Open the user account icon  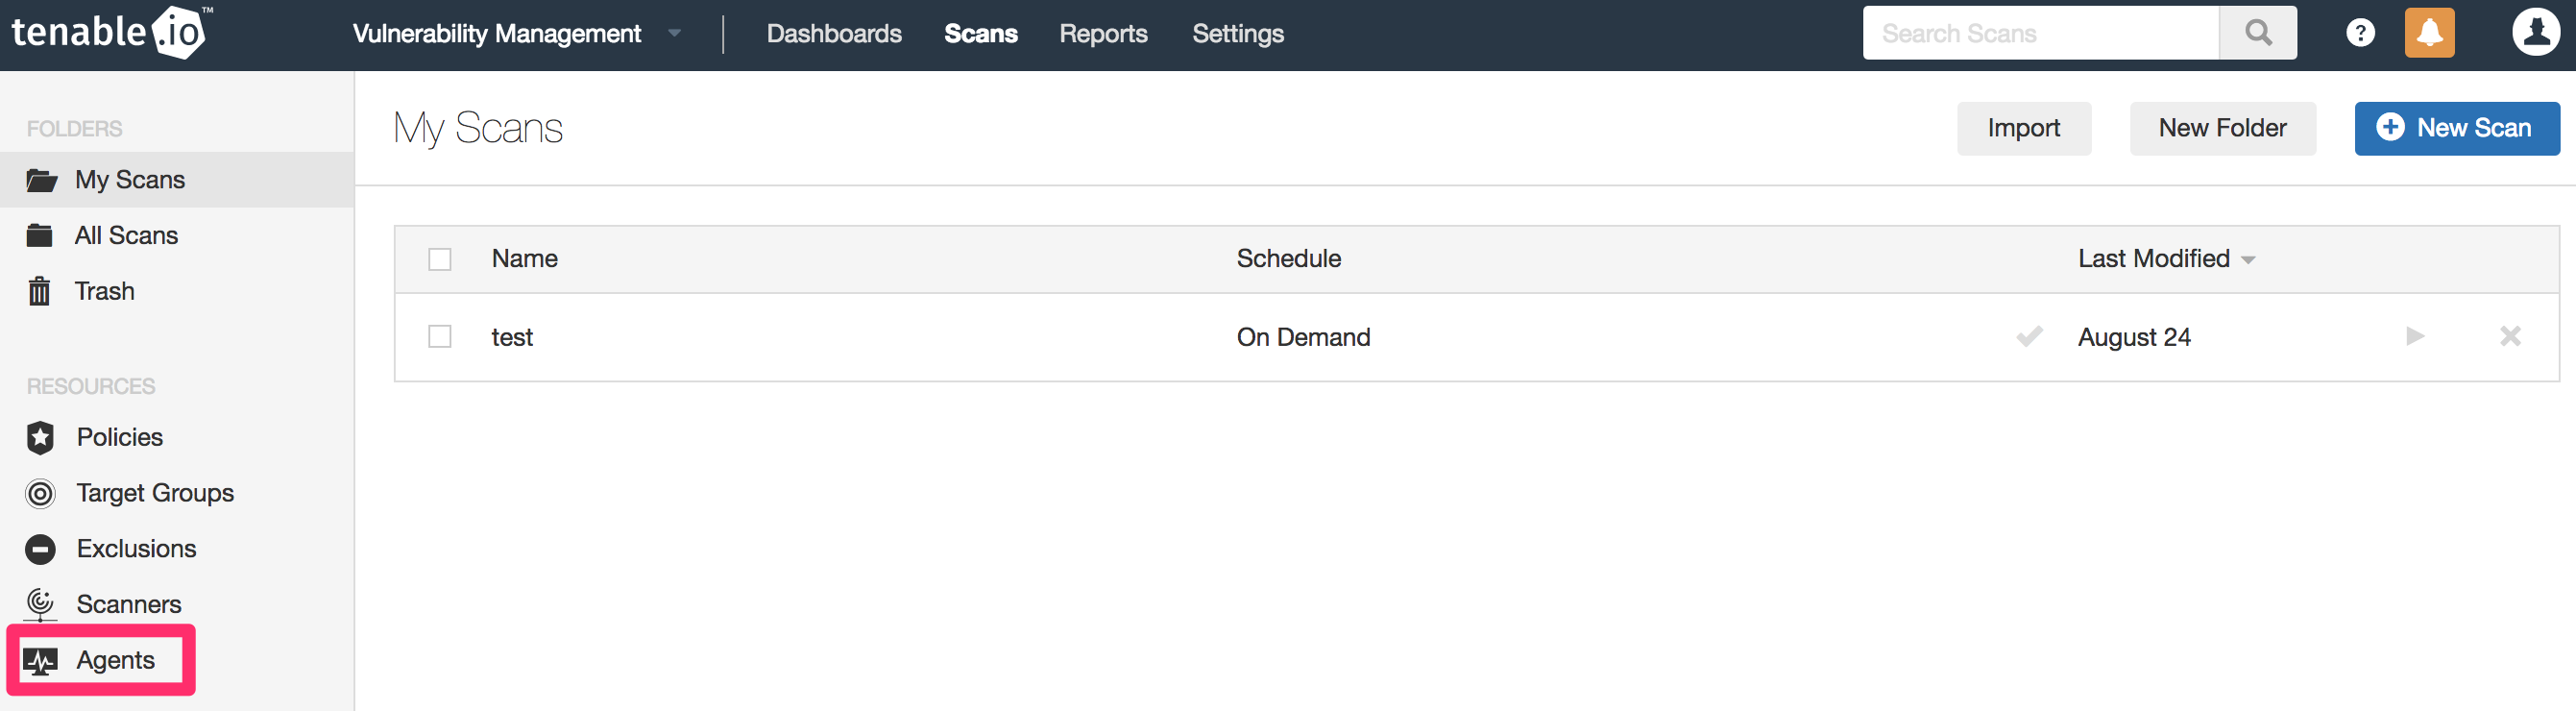2535,33
